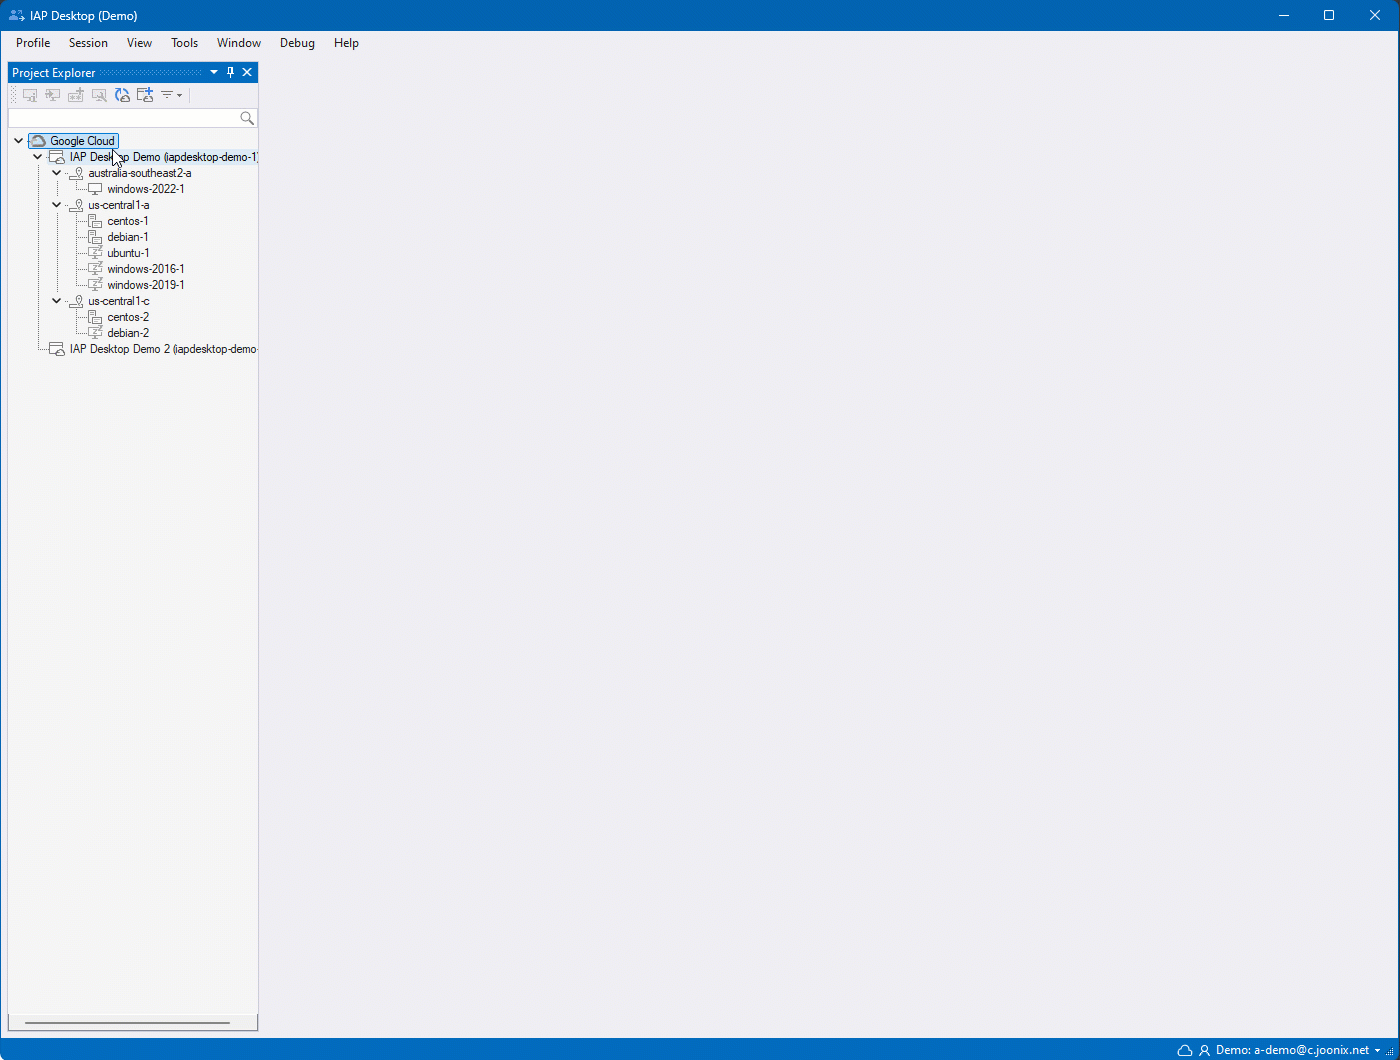Click the Connect as user toolbar icon
Viewport: 1400px width, 1060px height.
(53, 95)
